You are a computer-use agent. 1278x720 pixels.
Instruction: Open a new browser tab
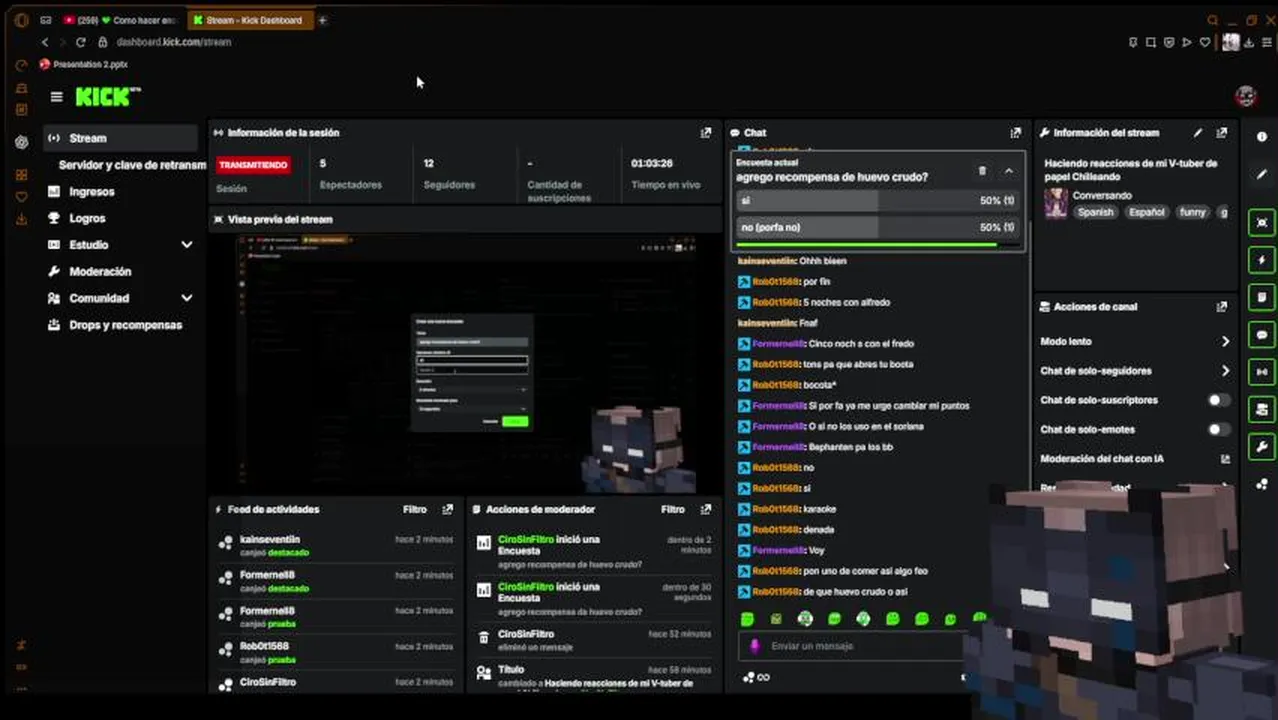pyautogui.click(x=322, y=20)
